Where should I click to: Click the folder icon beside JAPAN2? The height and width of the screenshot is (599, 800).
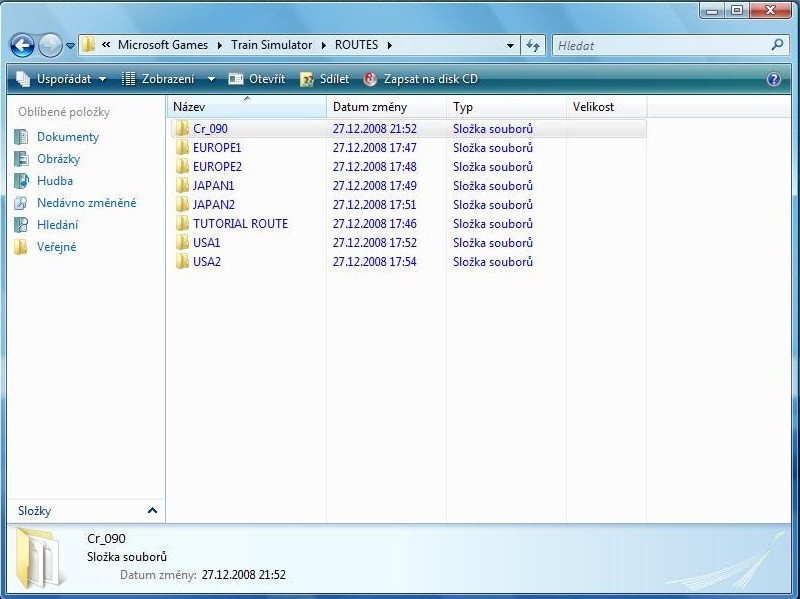coord(182,205)
